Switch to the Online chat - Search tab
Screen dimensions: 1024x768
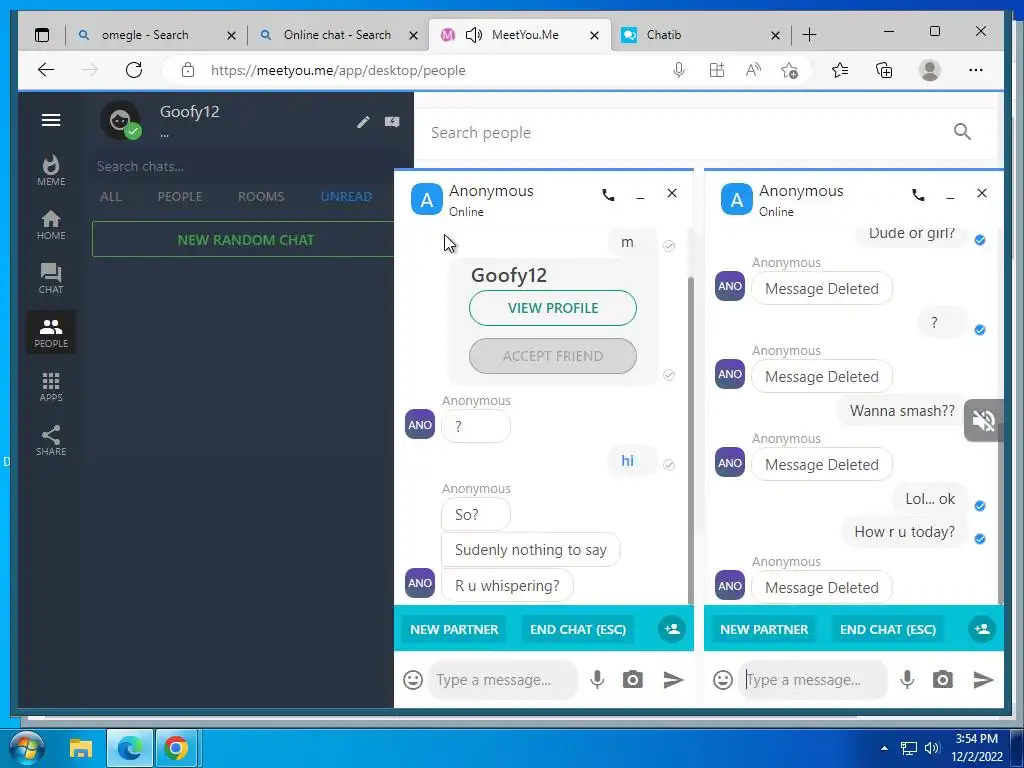point(338,35)
